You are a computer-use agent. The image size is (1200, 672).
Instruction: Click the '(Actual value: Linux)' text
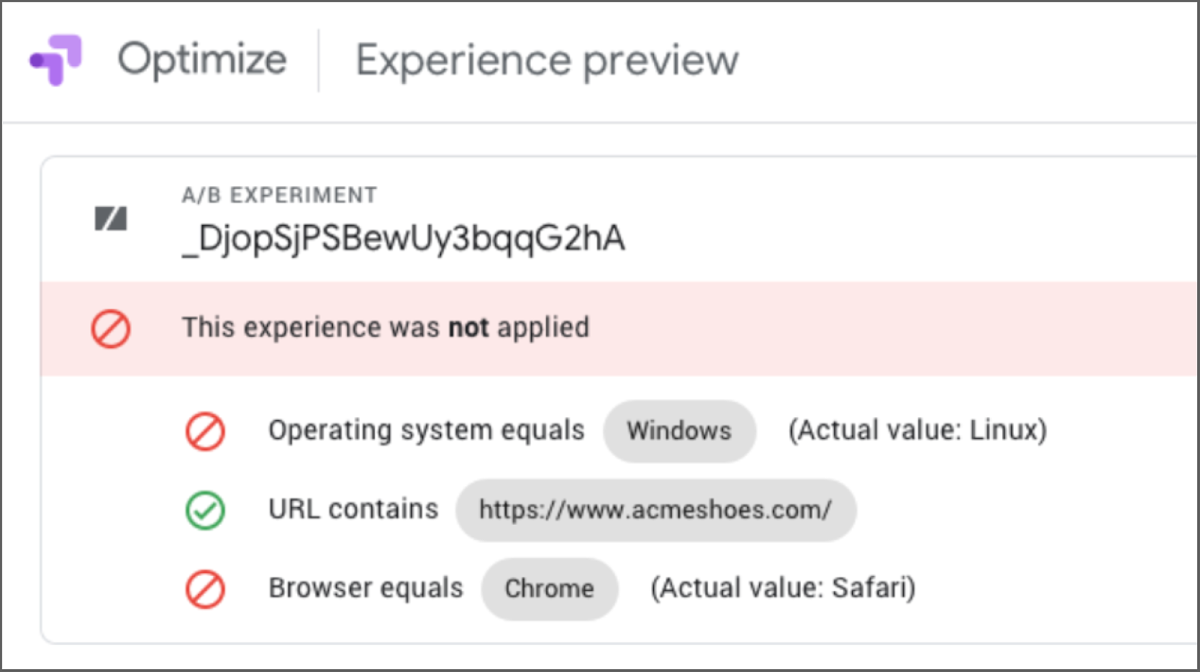(x=917, y=430)
